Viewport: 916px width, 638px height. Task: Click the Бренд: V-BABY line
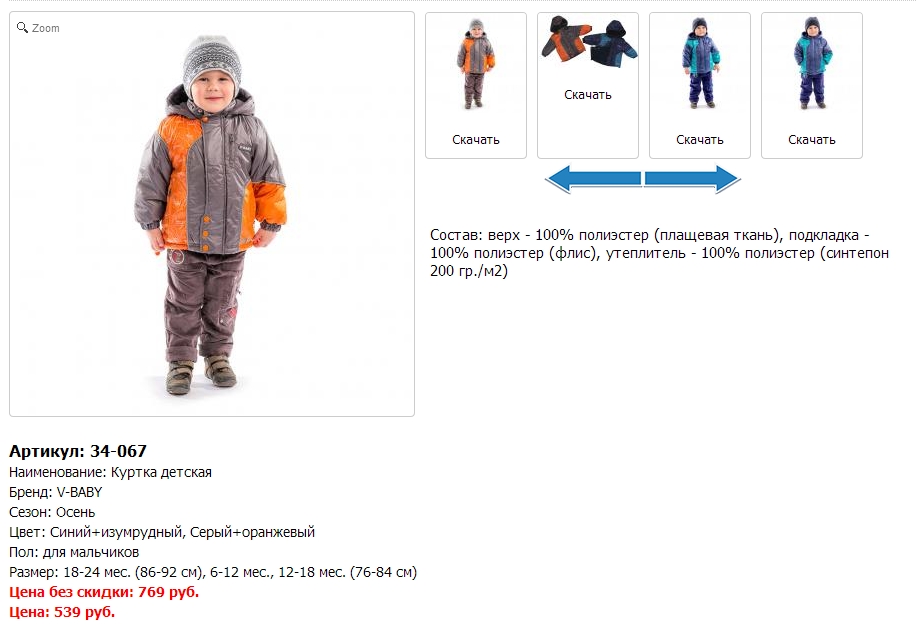pyautogui.click(x=55, y=492)
